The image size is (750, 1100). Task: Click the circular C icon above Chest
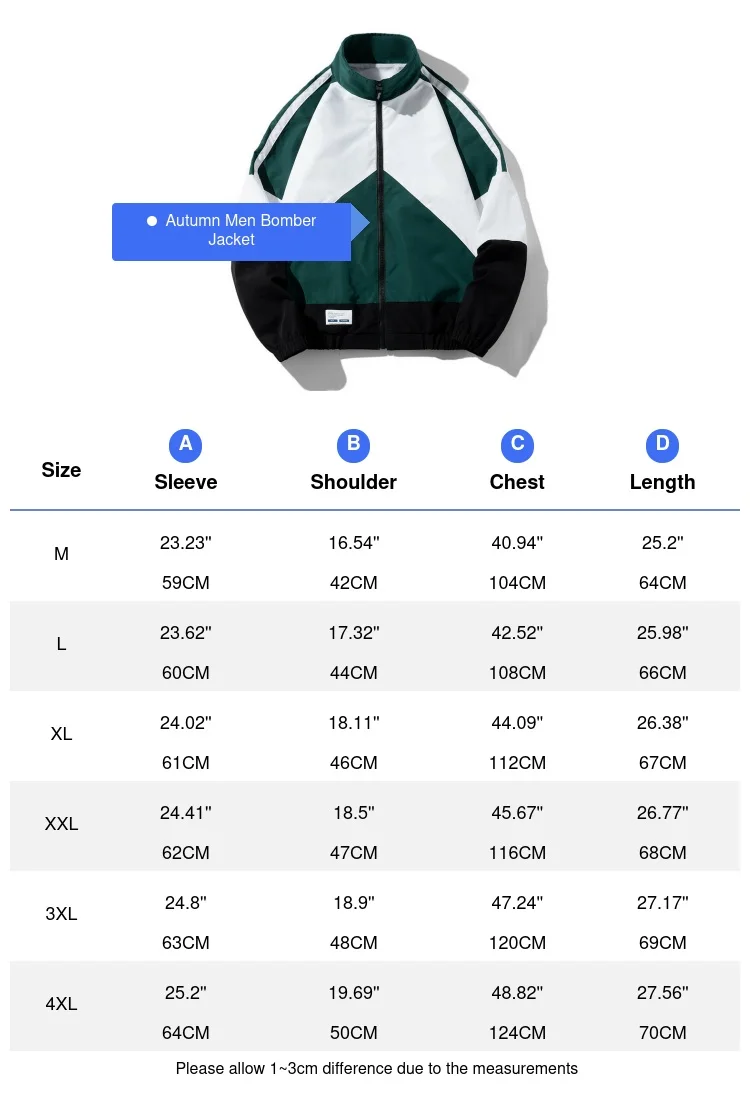coord(517,445)
